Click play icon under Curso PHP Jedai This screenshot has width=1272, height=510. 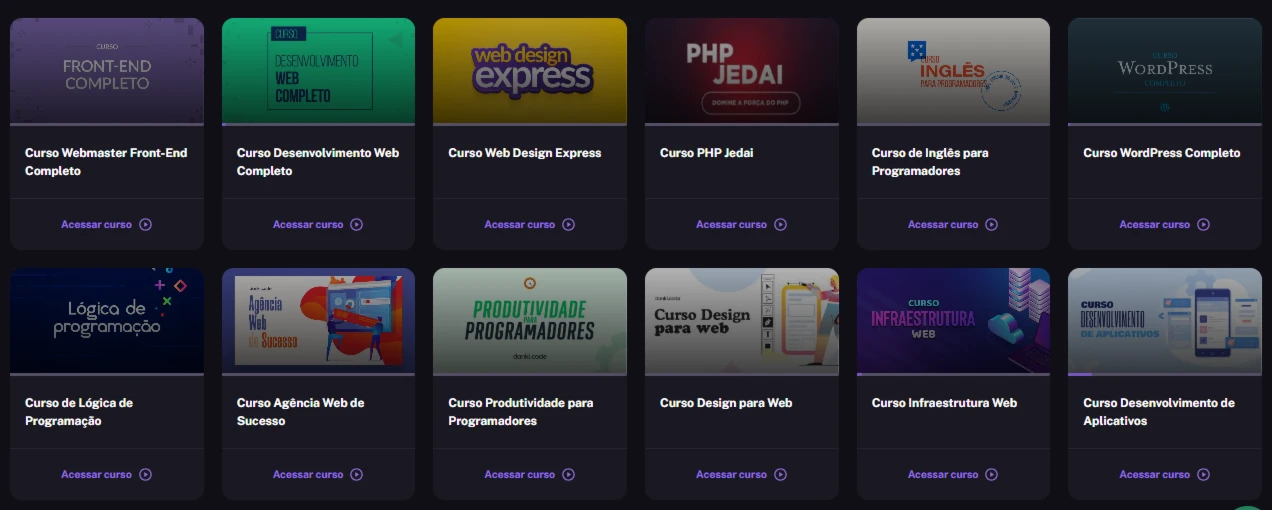(781, 225)
